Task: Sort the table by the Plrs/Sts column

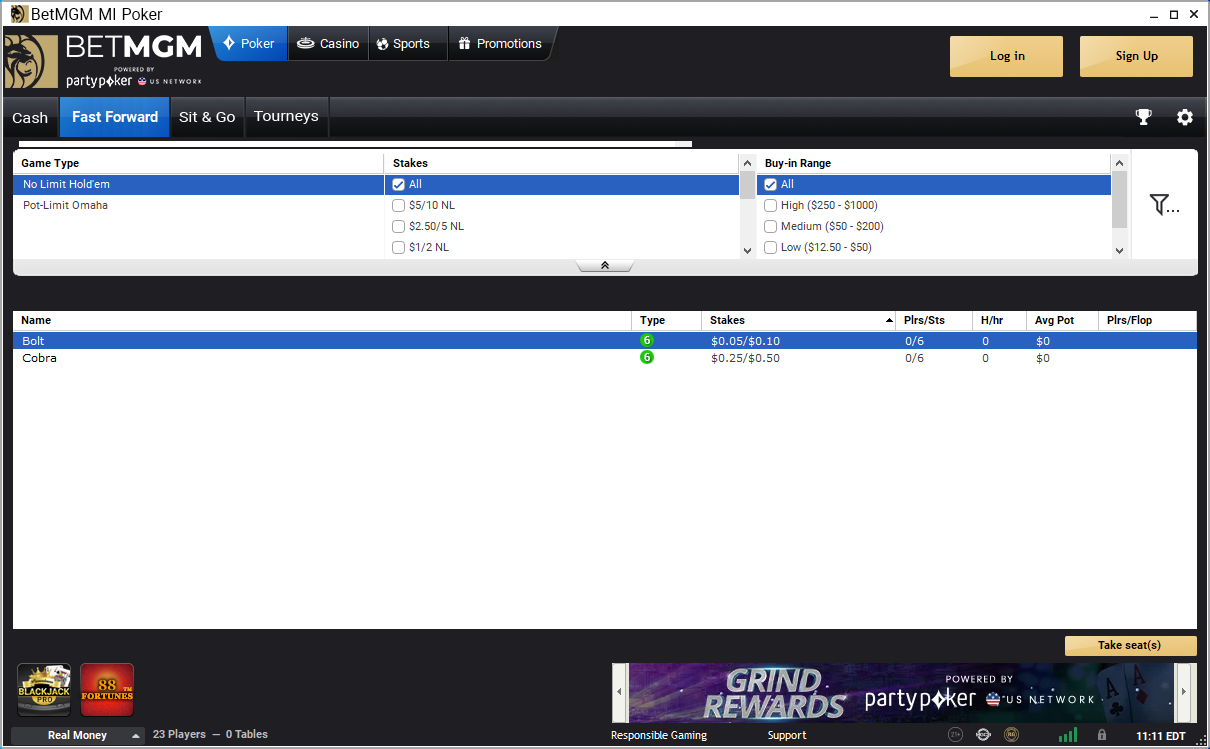Action: (933, 320)
